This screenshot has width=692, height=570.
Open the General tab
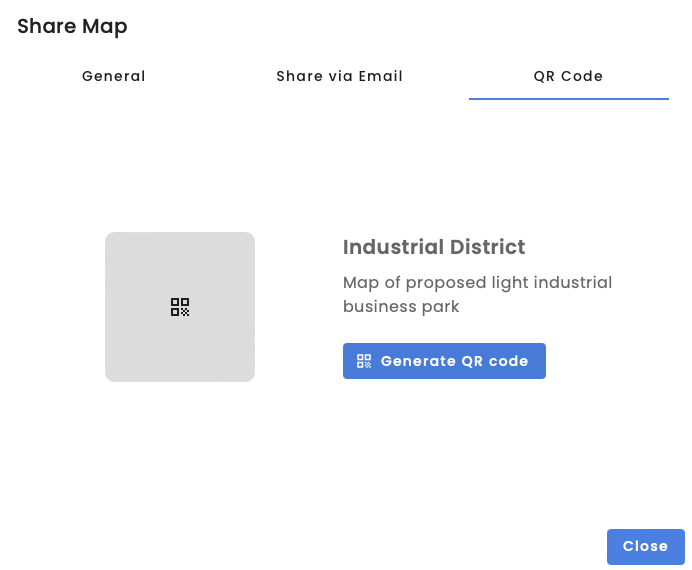click(x=114, y=76)
